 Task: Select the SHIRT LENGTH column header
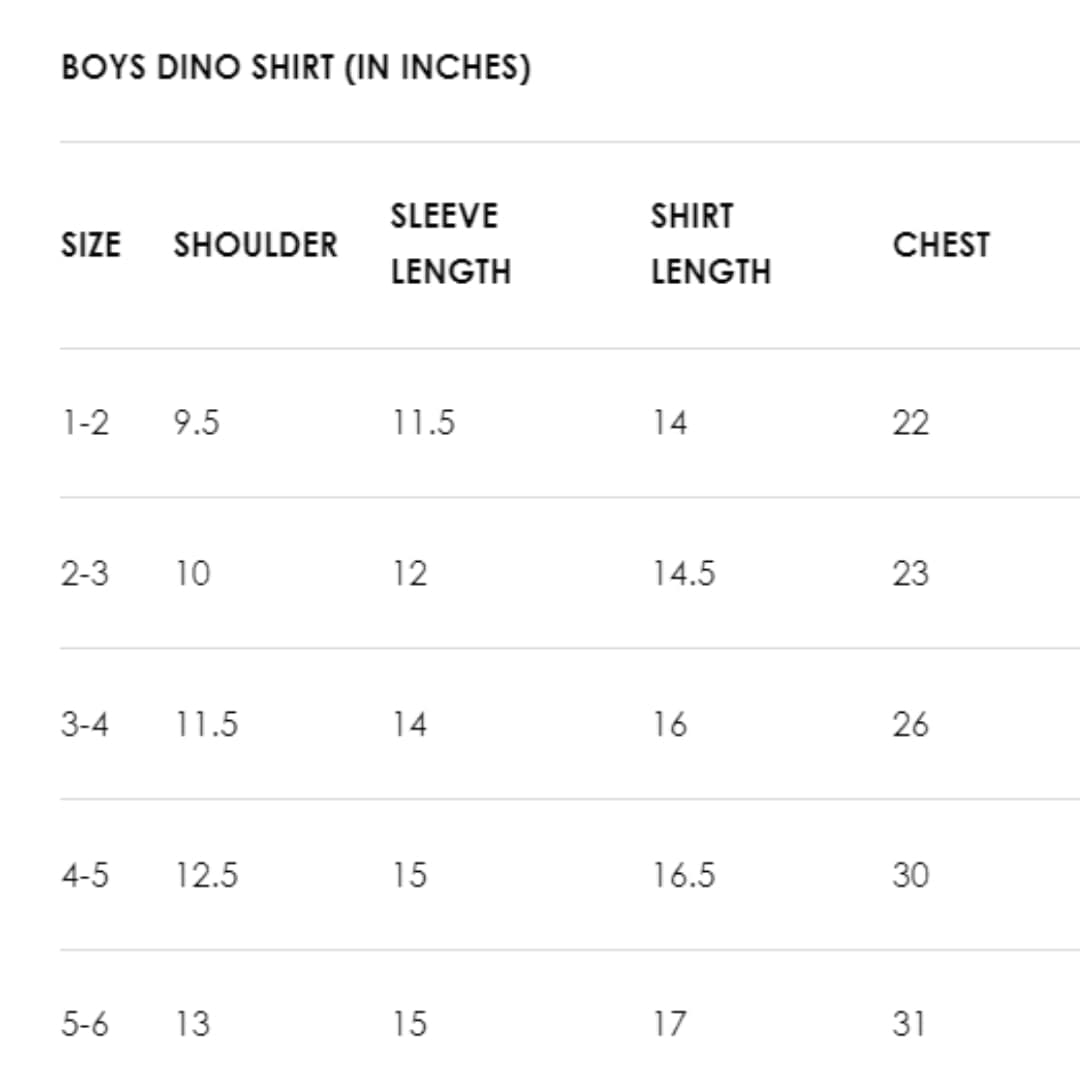pos(711,244)
